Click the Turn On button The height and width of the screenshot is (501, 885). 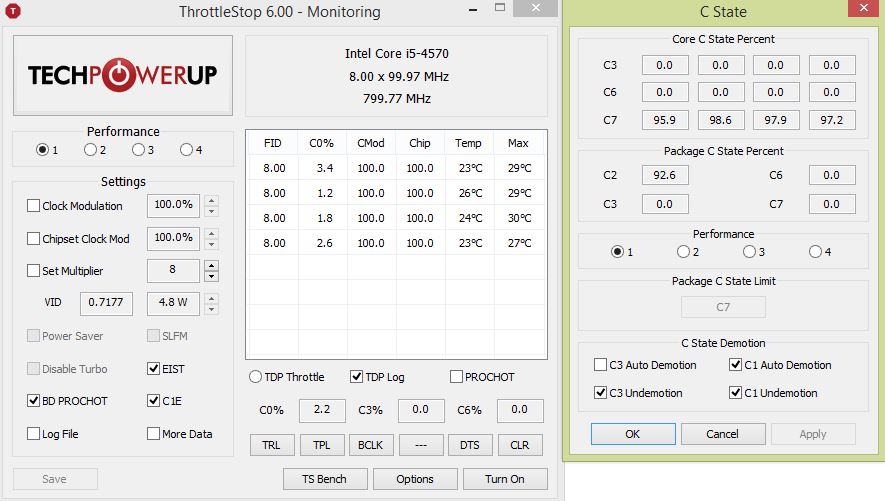505,479
